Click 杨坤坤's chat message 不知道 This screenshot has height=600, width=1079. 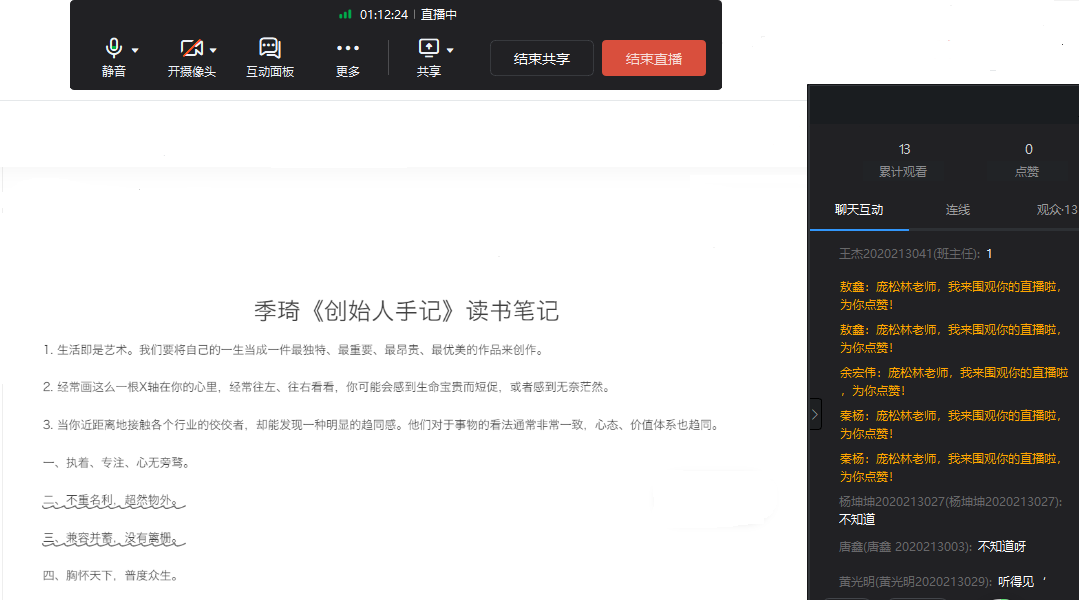857,520
